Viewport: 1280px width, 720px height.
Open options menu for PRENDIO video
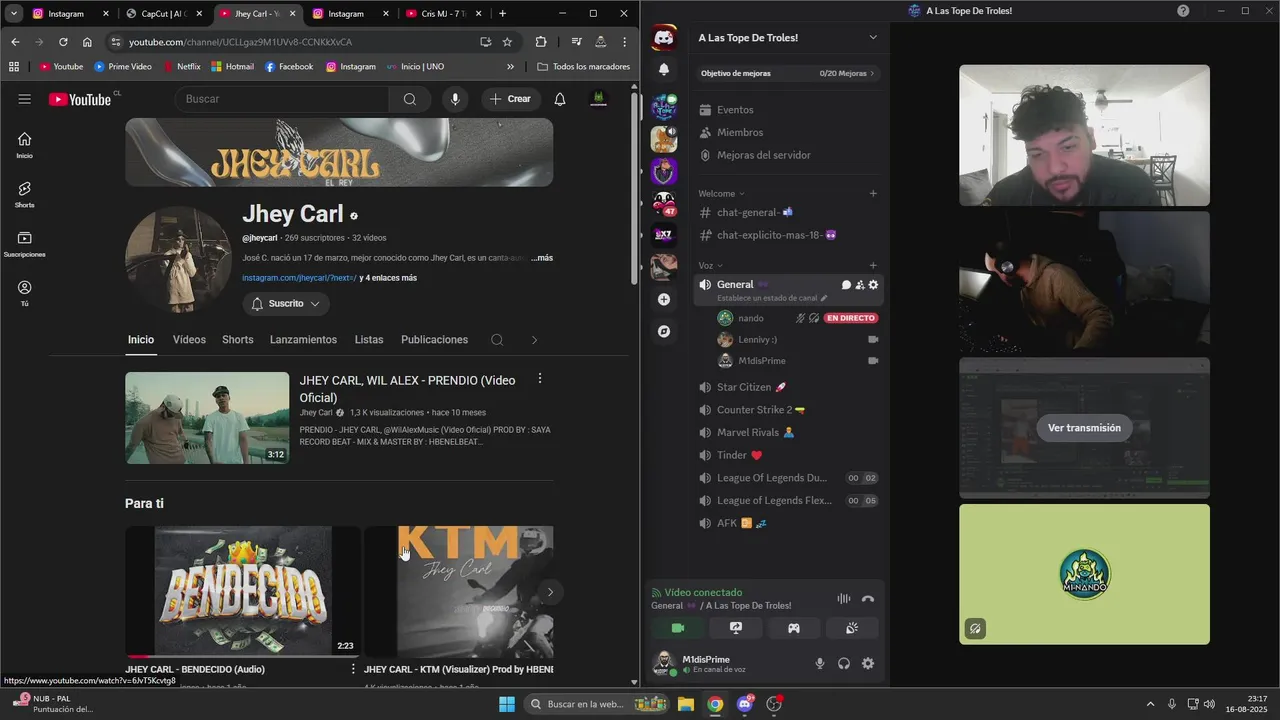540,379
